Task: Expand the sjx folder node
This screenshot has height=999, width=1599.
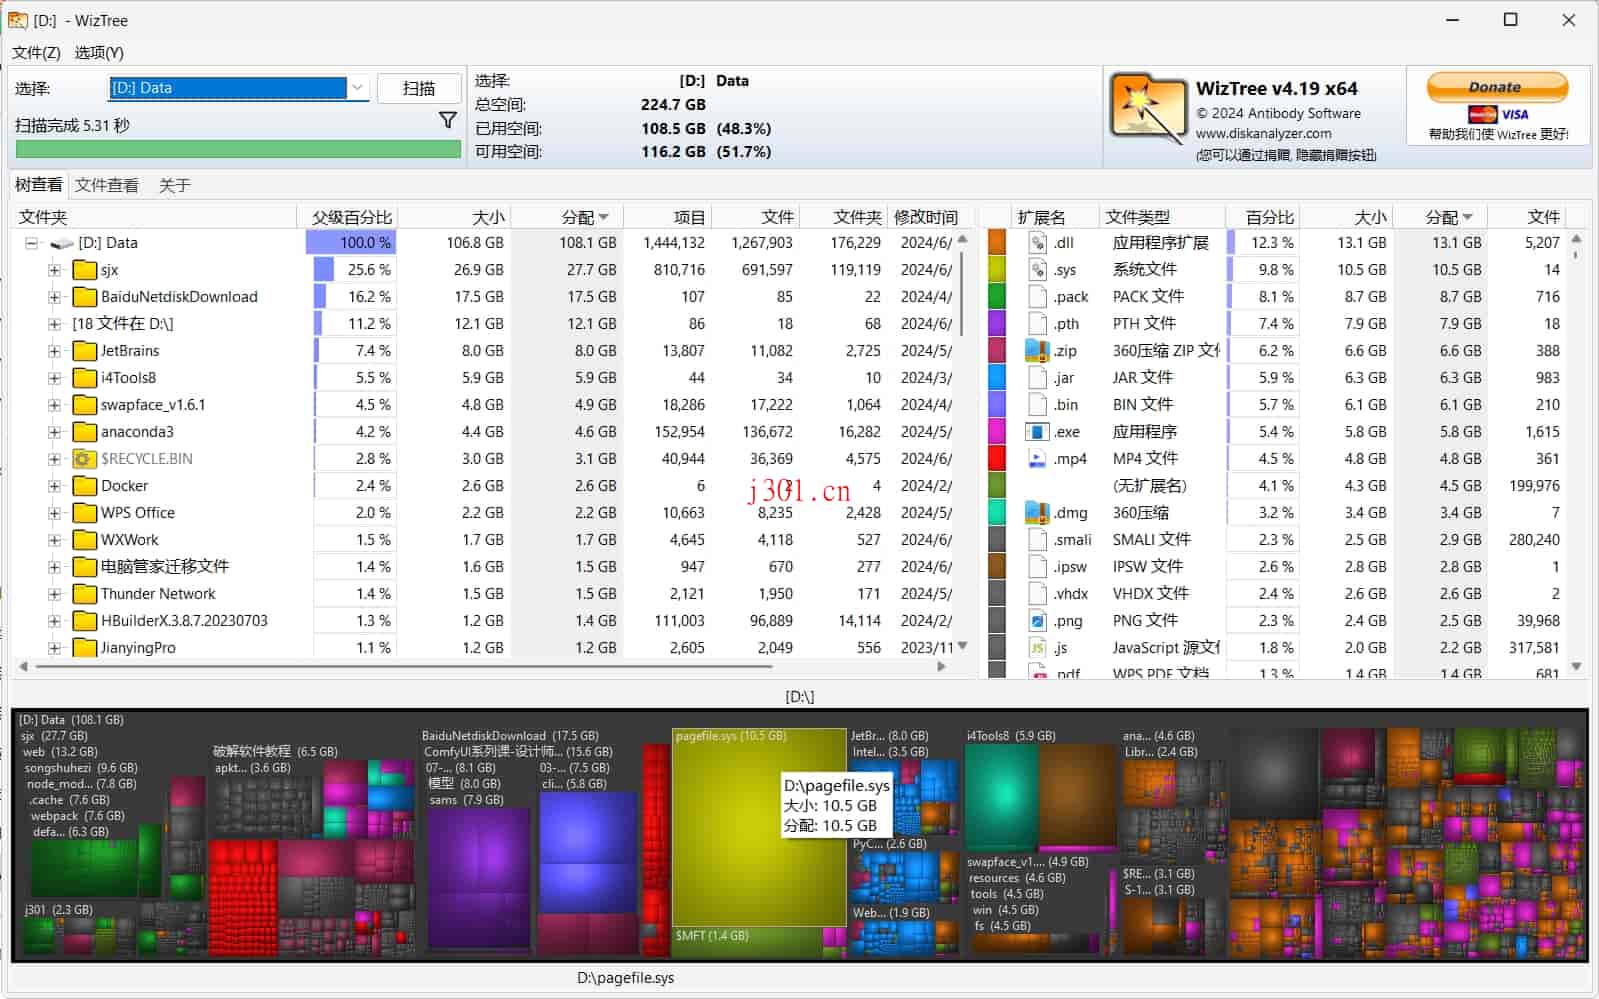Action: click(x=54, y=270)
